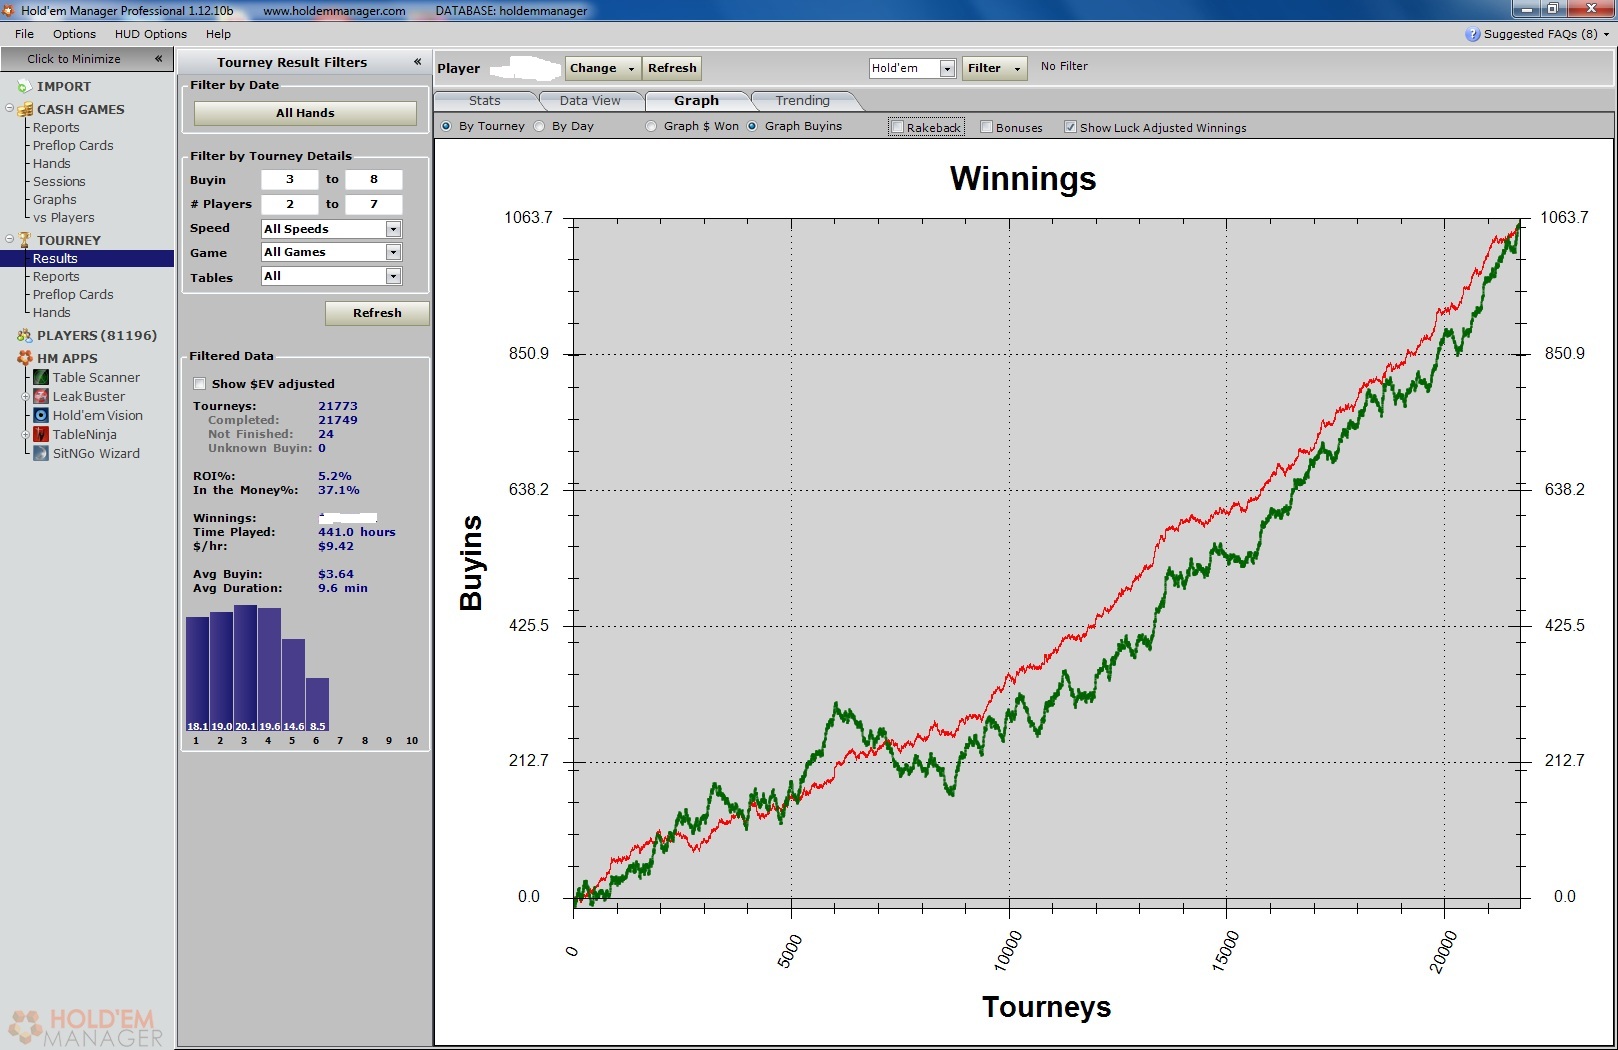Click the maximum Buyin field
The width and height of the screenshot is (1618, 1050).
pos(374,180)
